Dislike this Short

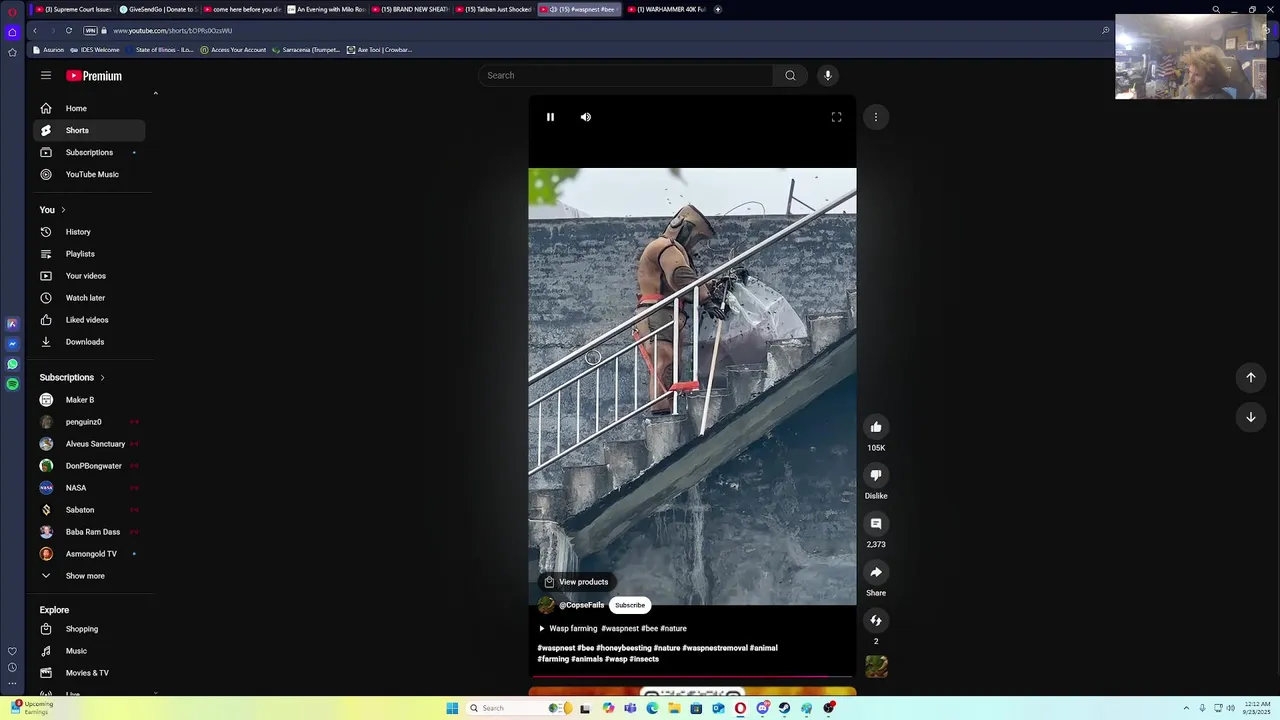(x=876, y=475)
